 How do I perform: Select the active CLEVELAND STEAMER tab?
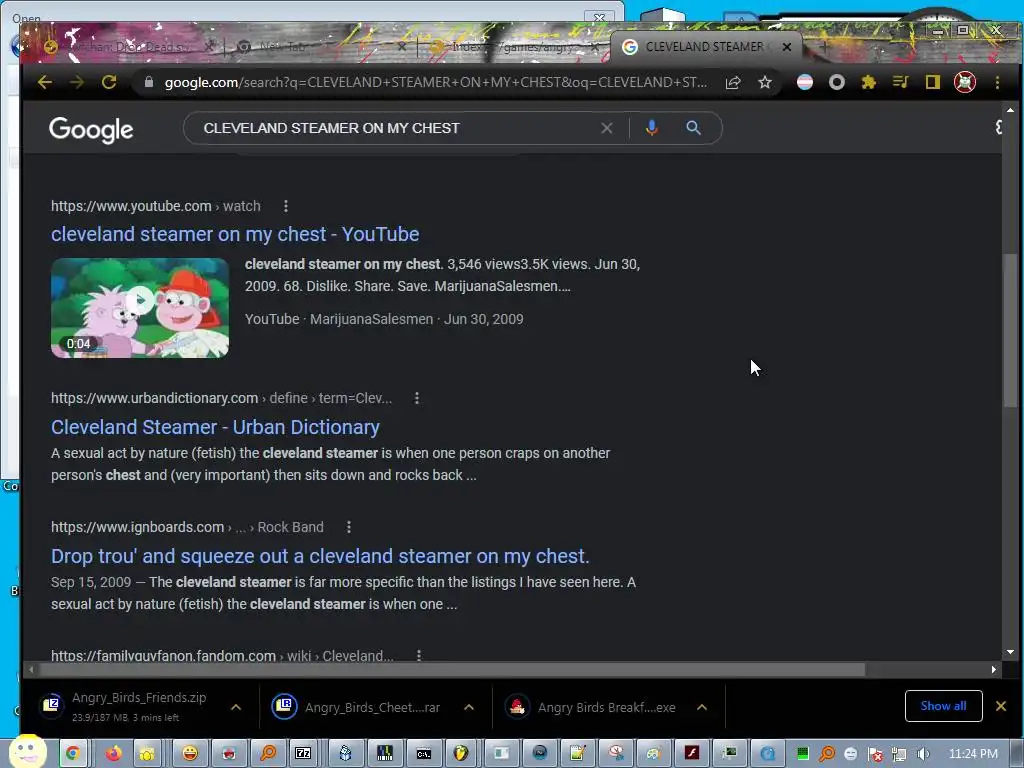[x=705, y=47]
